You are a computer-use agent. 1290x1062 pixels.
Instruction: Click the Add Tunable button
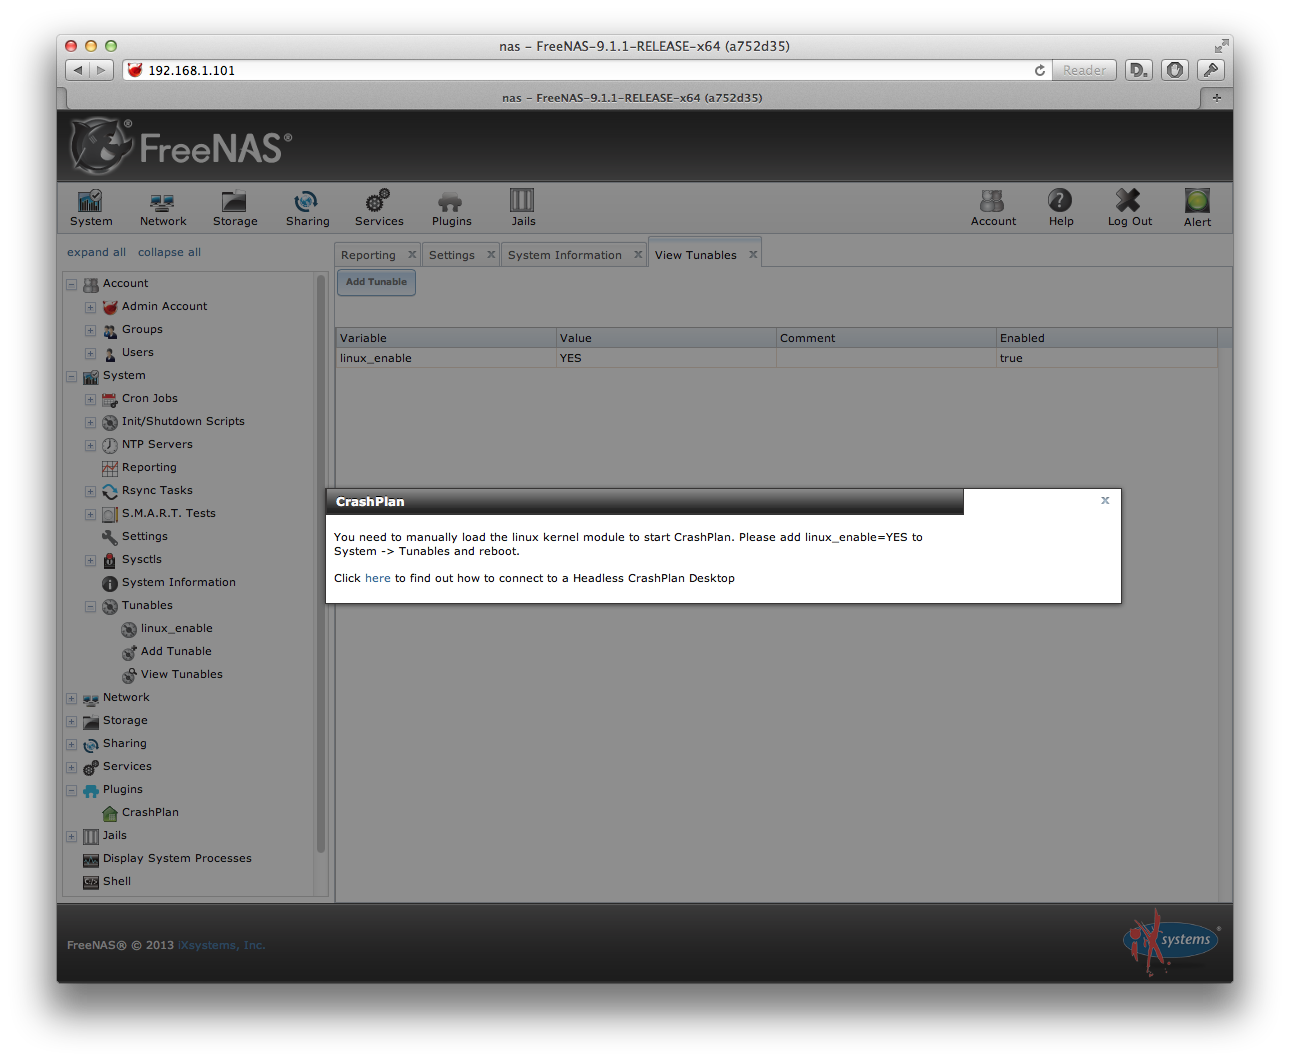pos(376,282)
